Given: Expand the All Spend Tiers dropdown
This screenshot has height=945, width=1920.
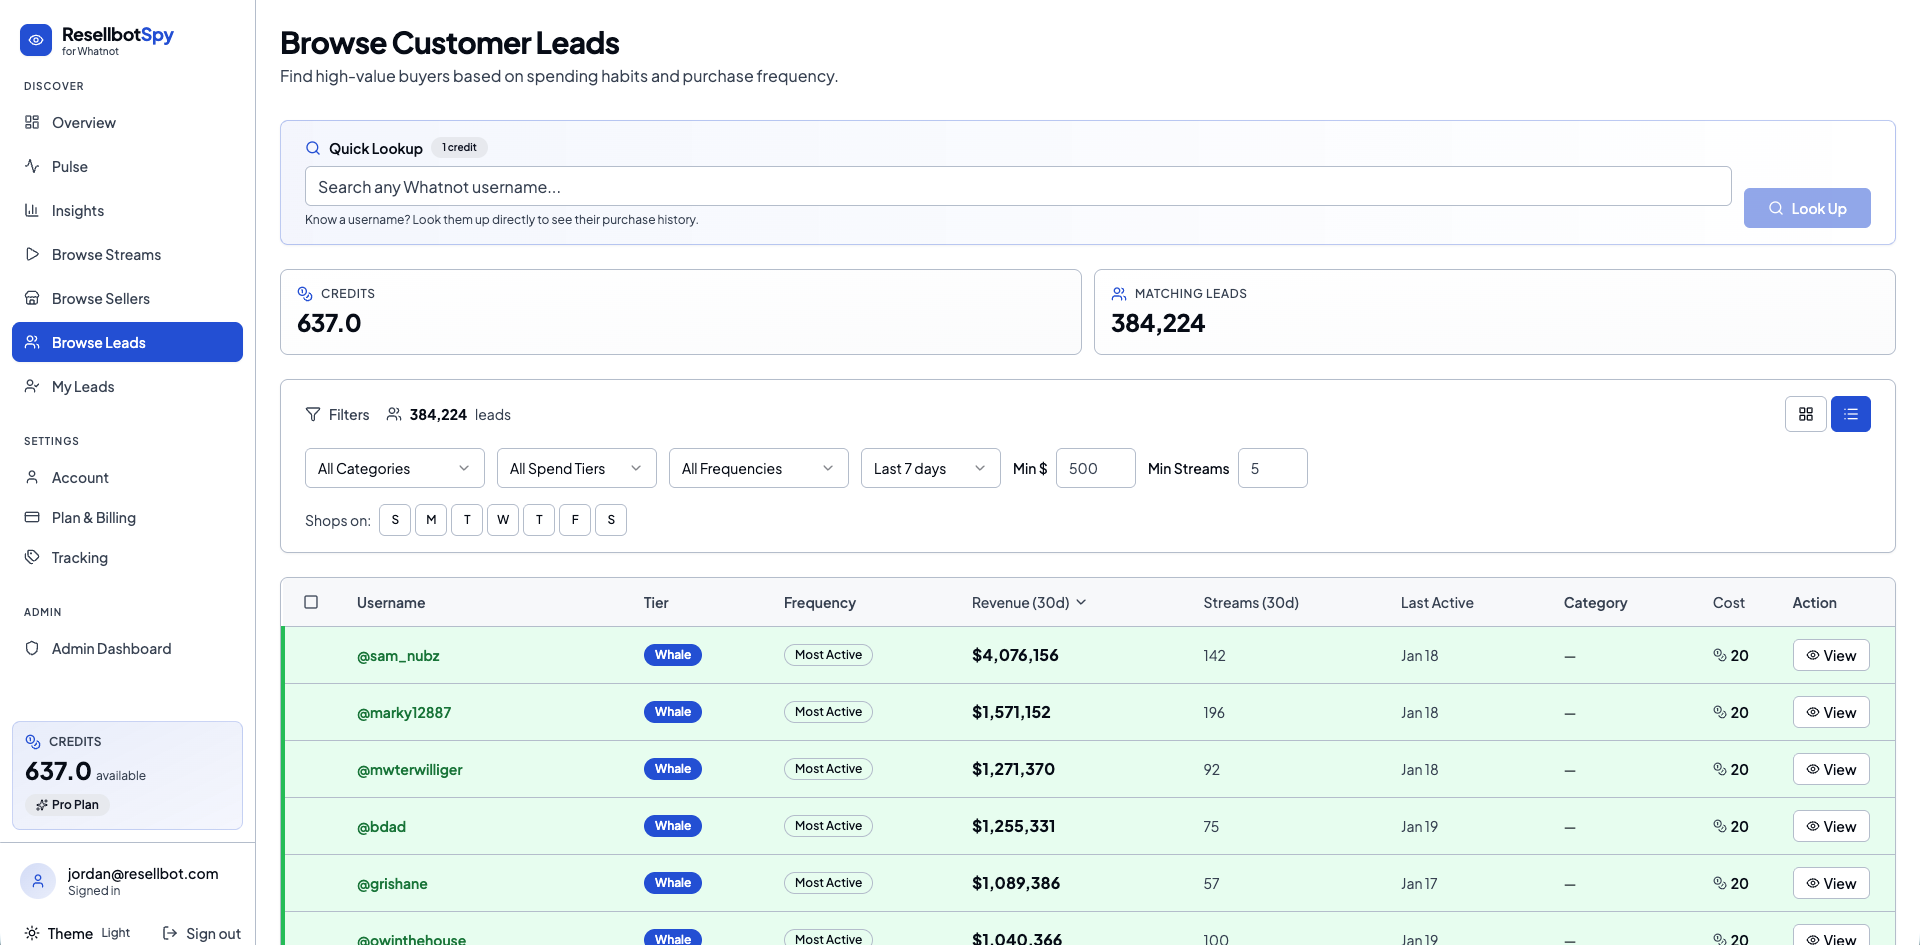Looking at the screenshot, I should point(576,467).
